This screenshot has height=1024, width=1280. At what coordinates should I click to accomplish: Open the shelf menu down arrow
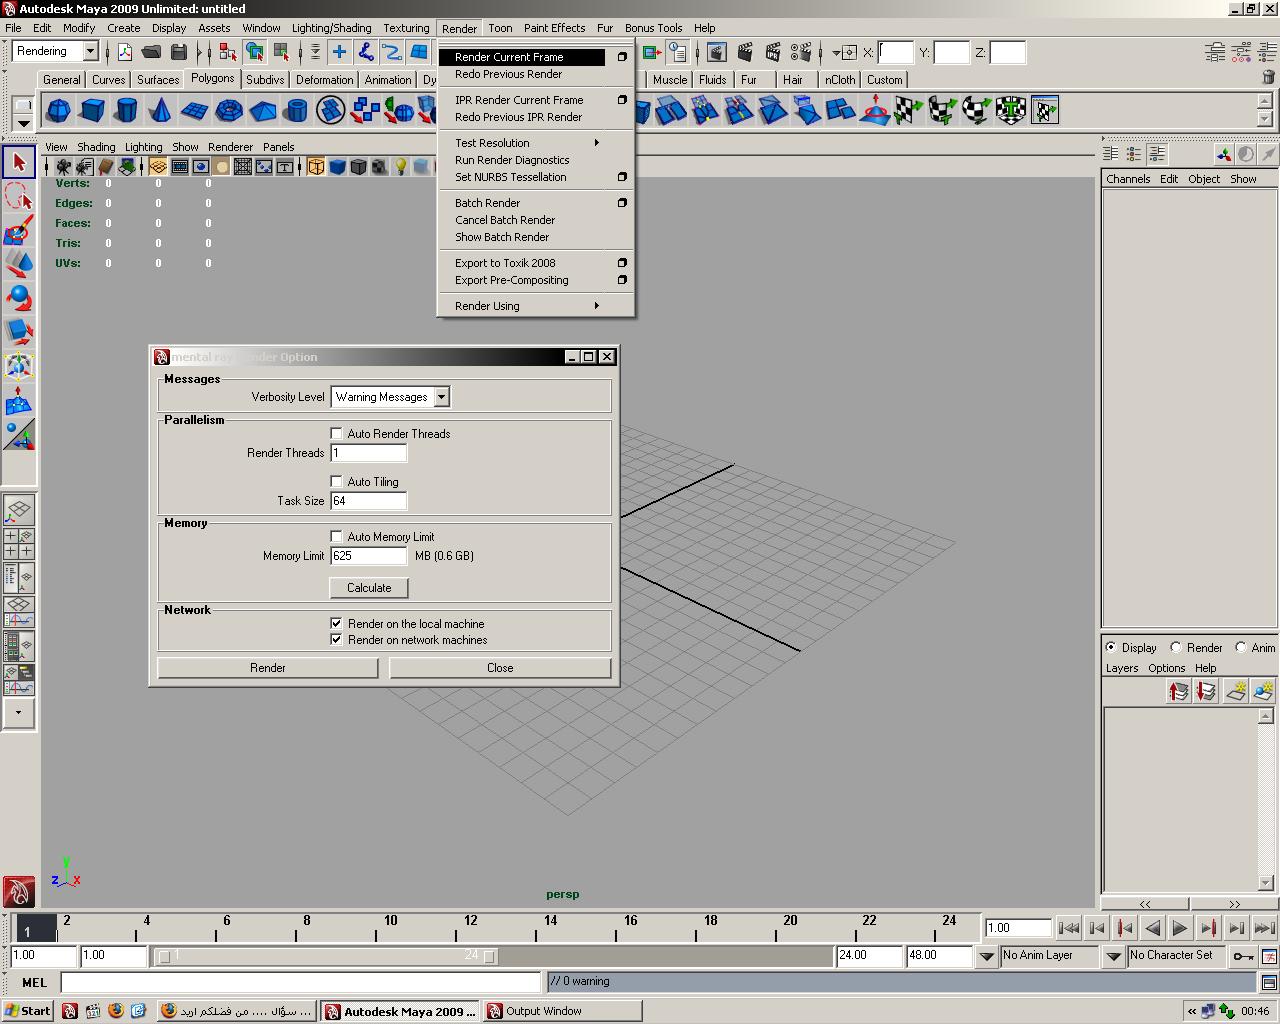[x=23, y=123]
